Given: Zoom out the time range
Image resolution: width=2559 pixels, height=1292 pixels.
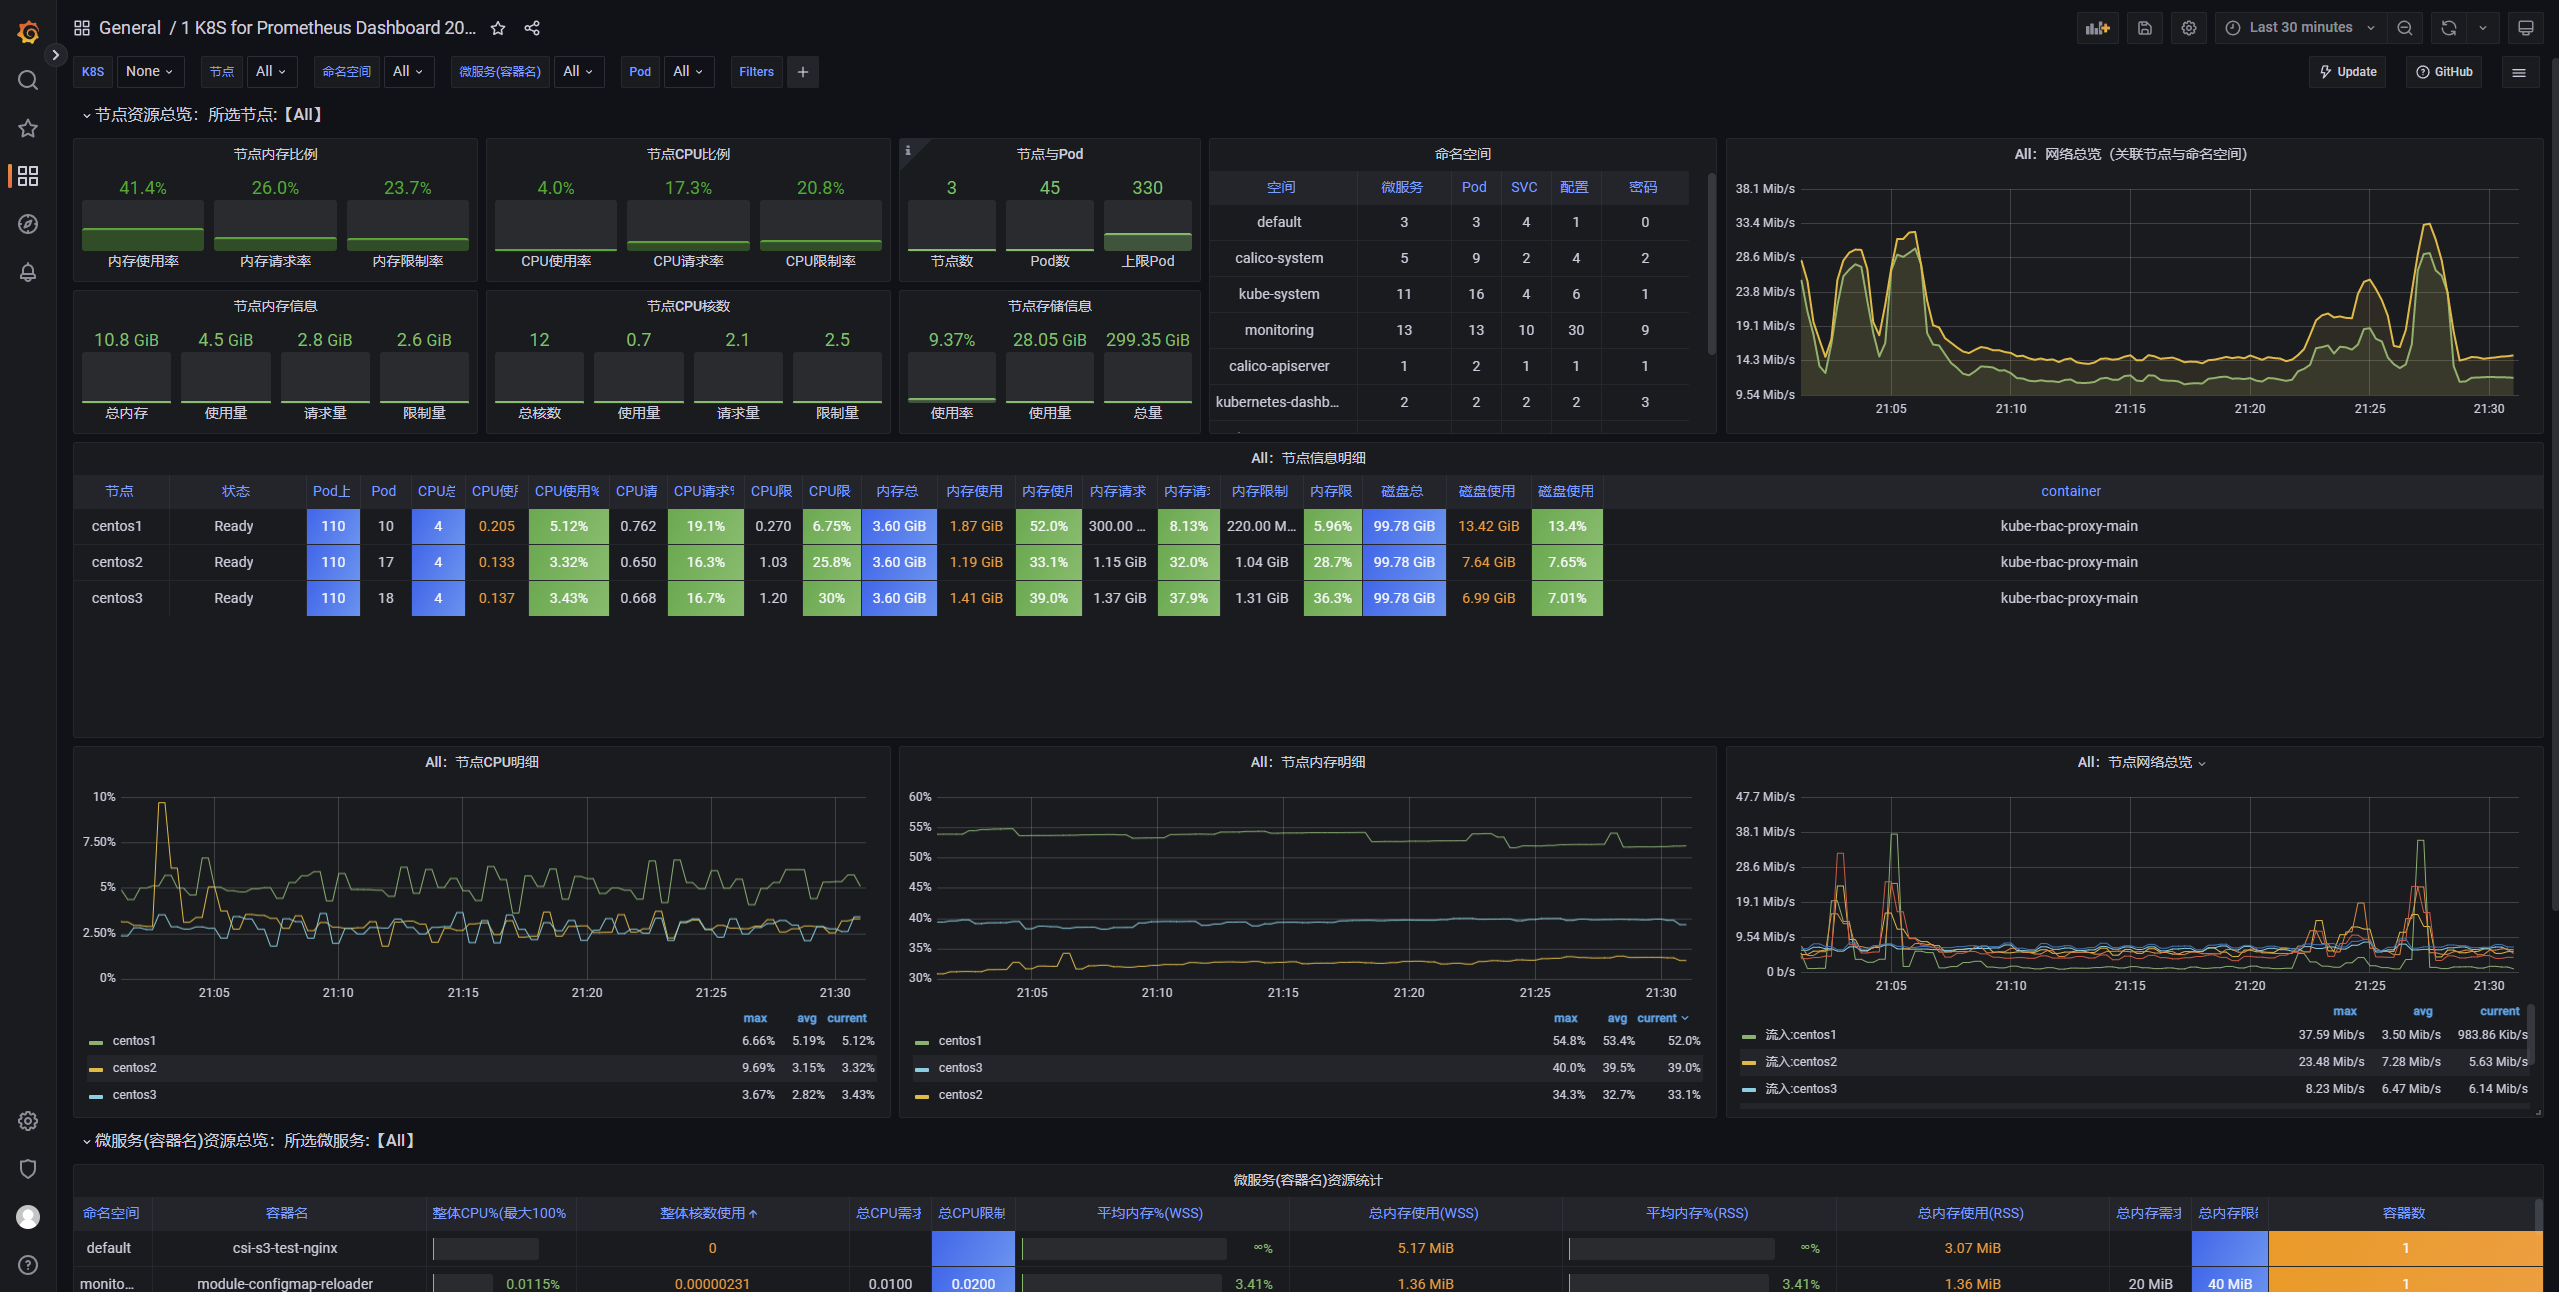Looking at the screenshot, I should click(x=2405, y=28).
